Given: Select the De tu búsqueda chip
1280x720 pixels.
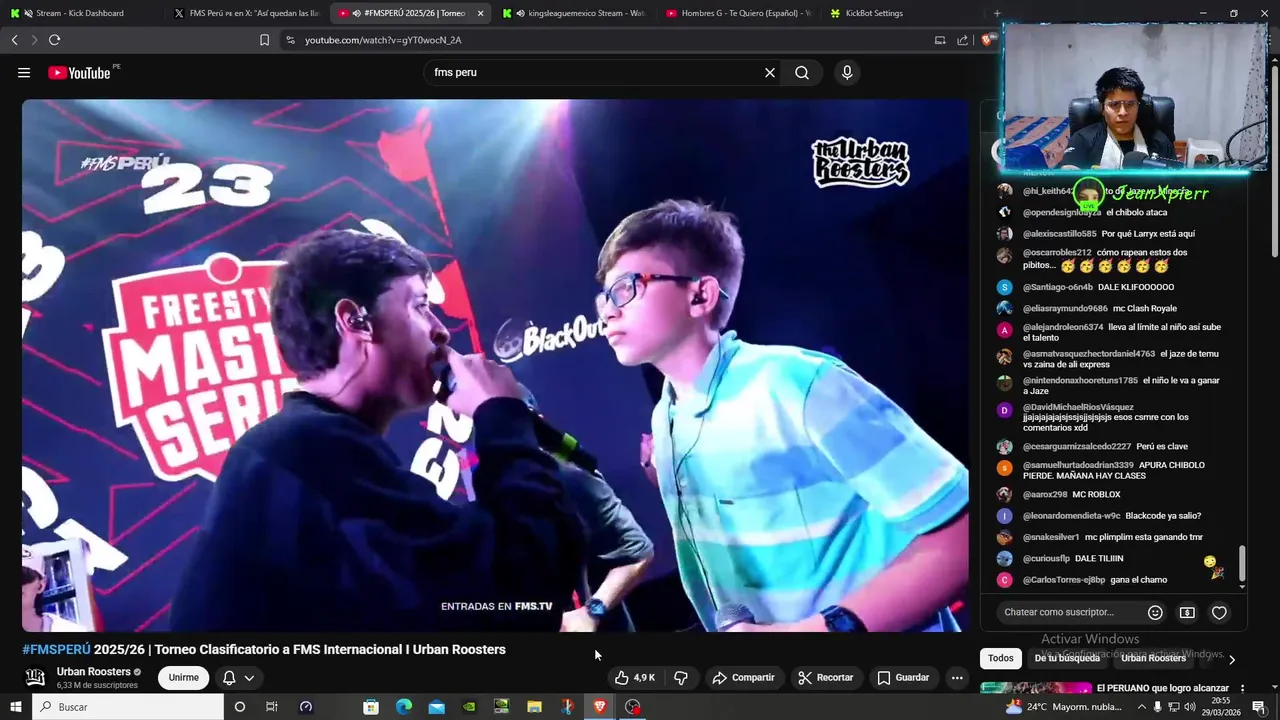Looking at the screenshot, I should click(1067, 658).
